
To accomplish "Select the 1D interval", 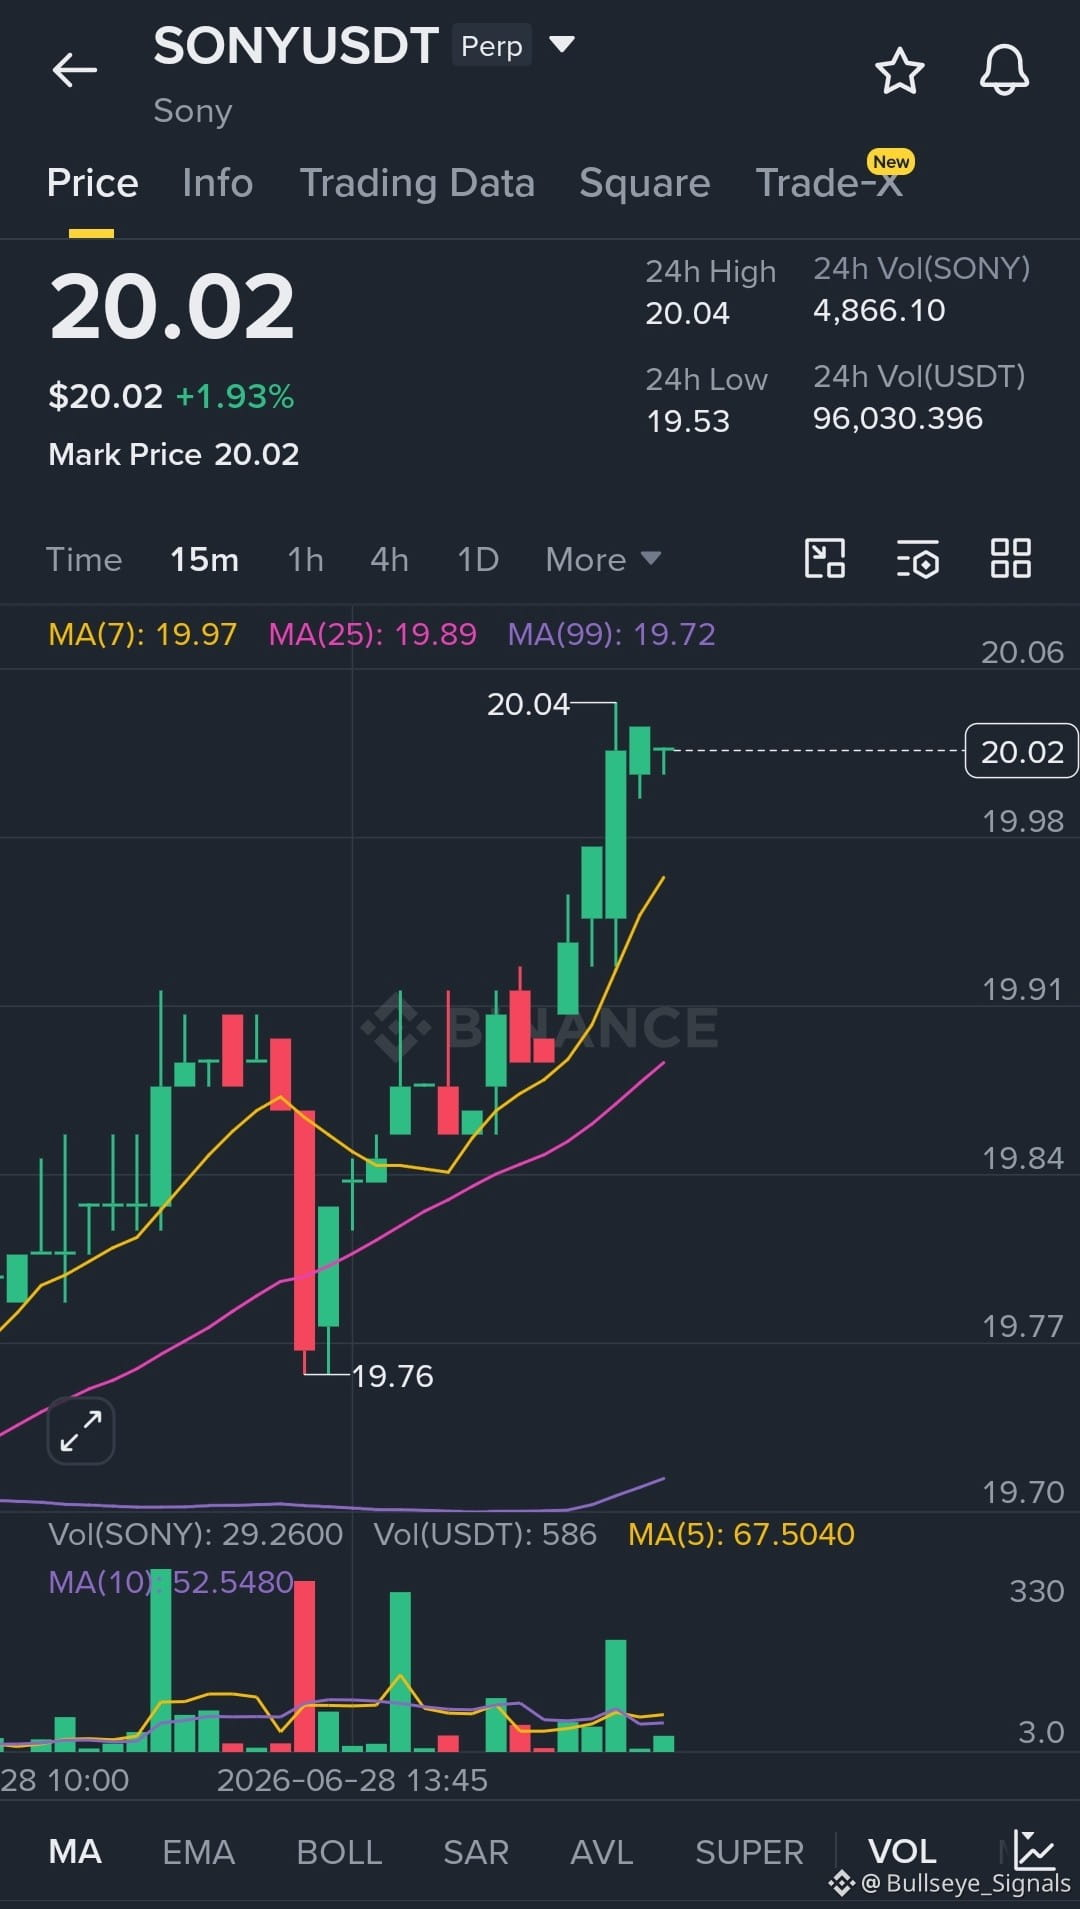I will tap(478, 560).
